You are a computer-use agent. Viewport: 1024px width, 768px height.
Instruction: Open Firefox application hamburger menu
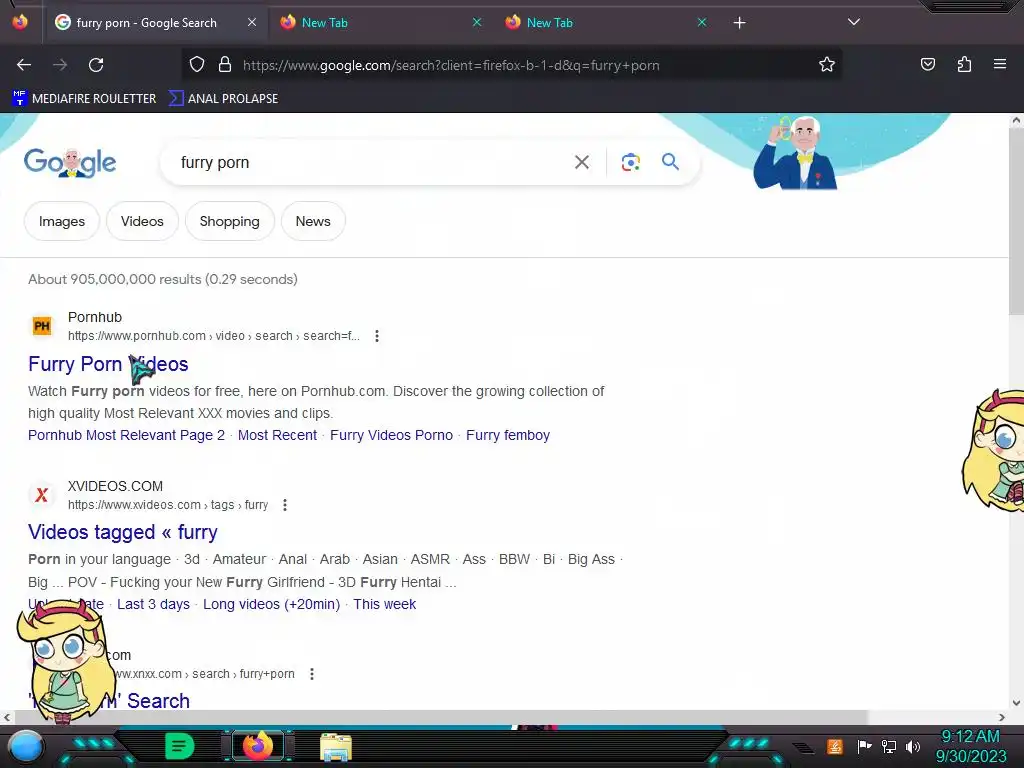1000,64
